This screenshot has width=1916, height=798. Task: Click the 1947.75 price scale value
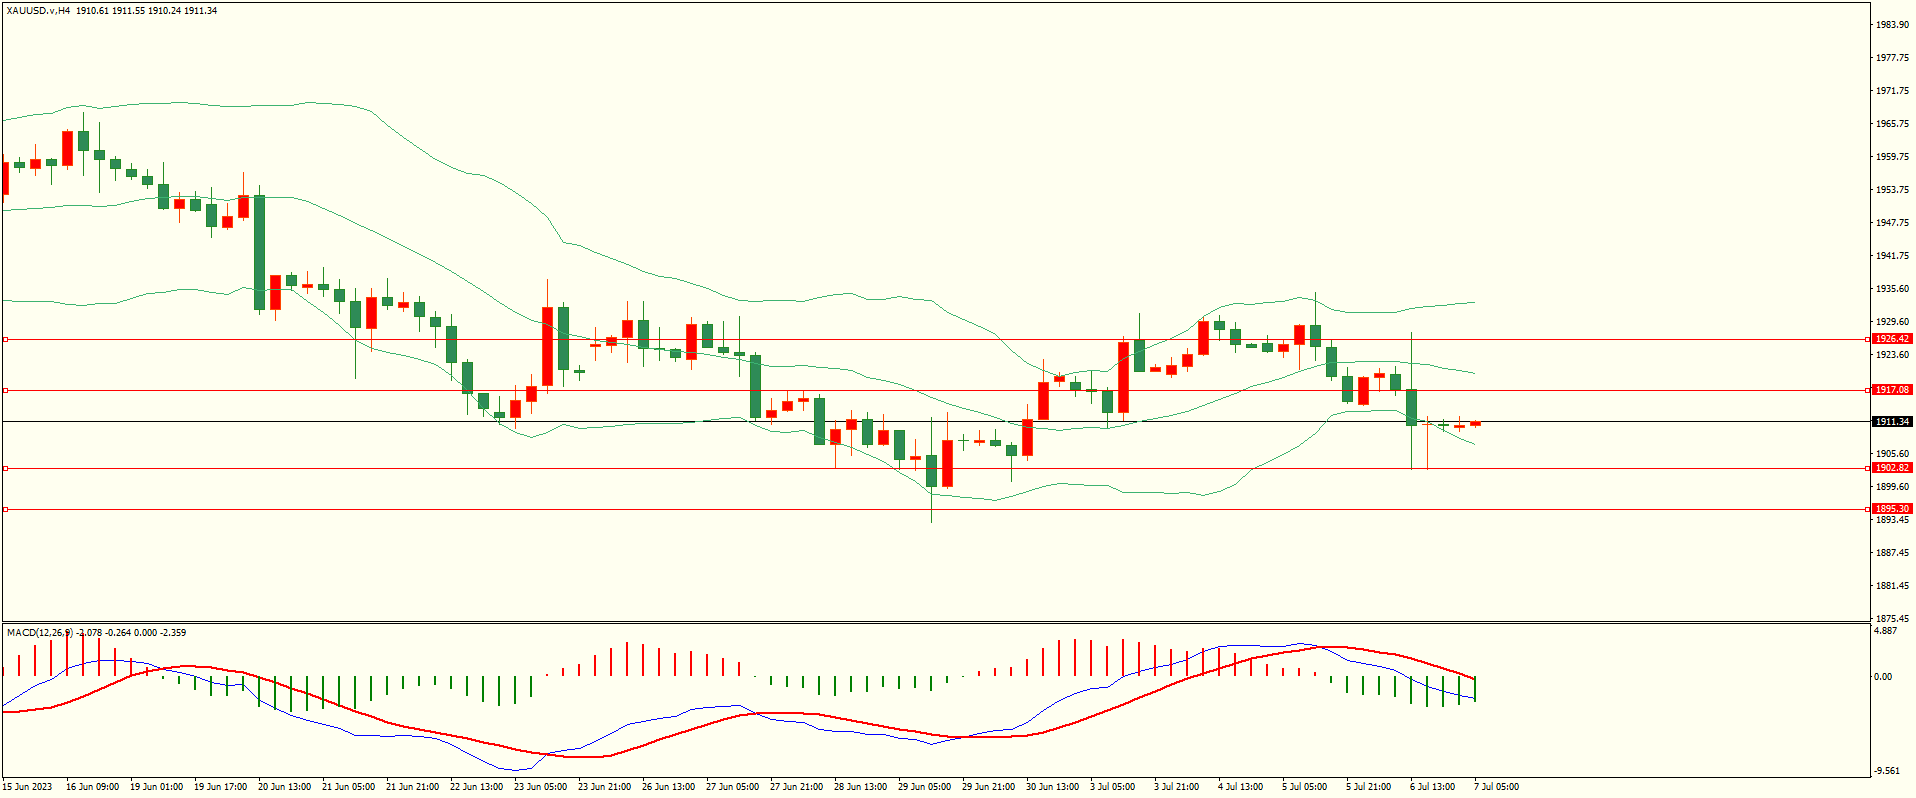coord(1892,223)
